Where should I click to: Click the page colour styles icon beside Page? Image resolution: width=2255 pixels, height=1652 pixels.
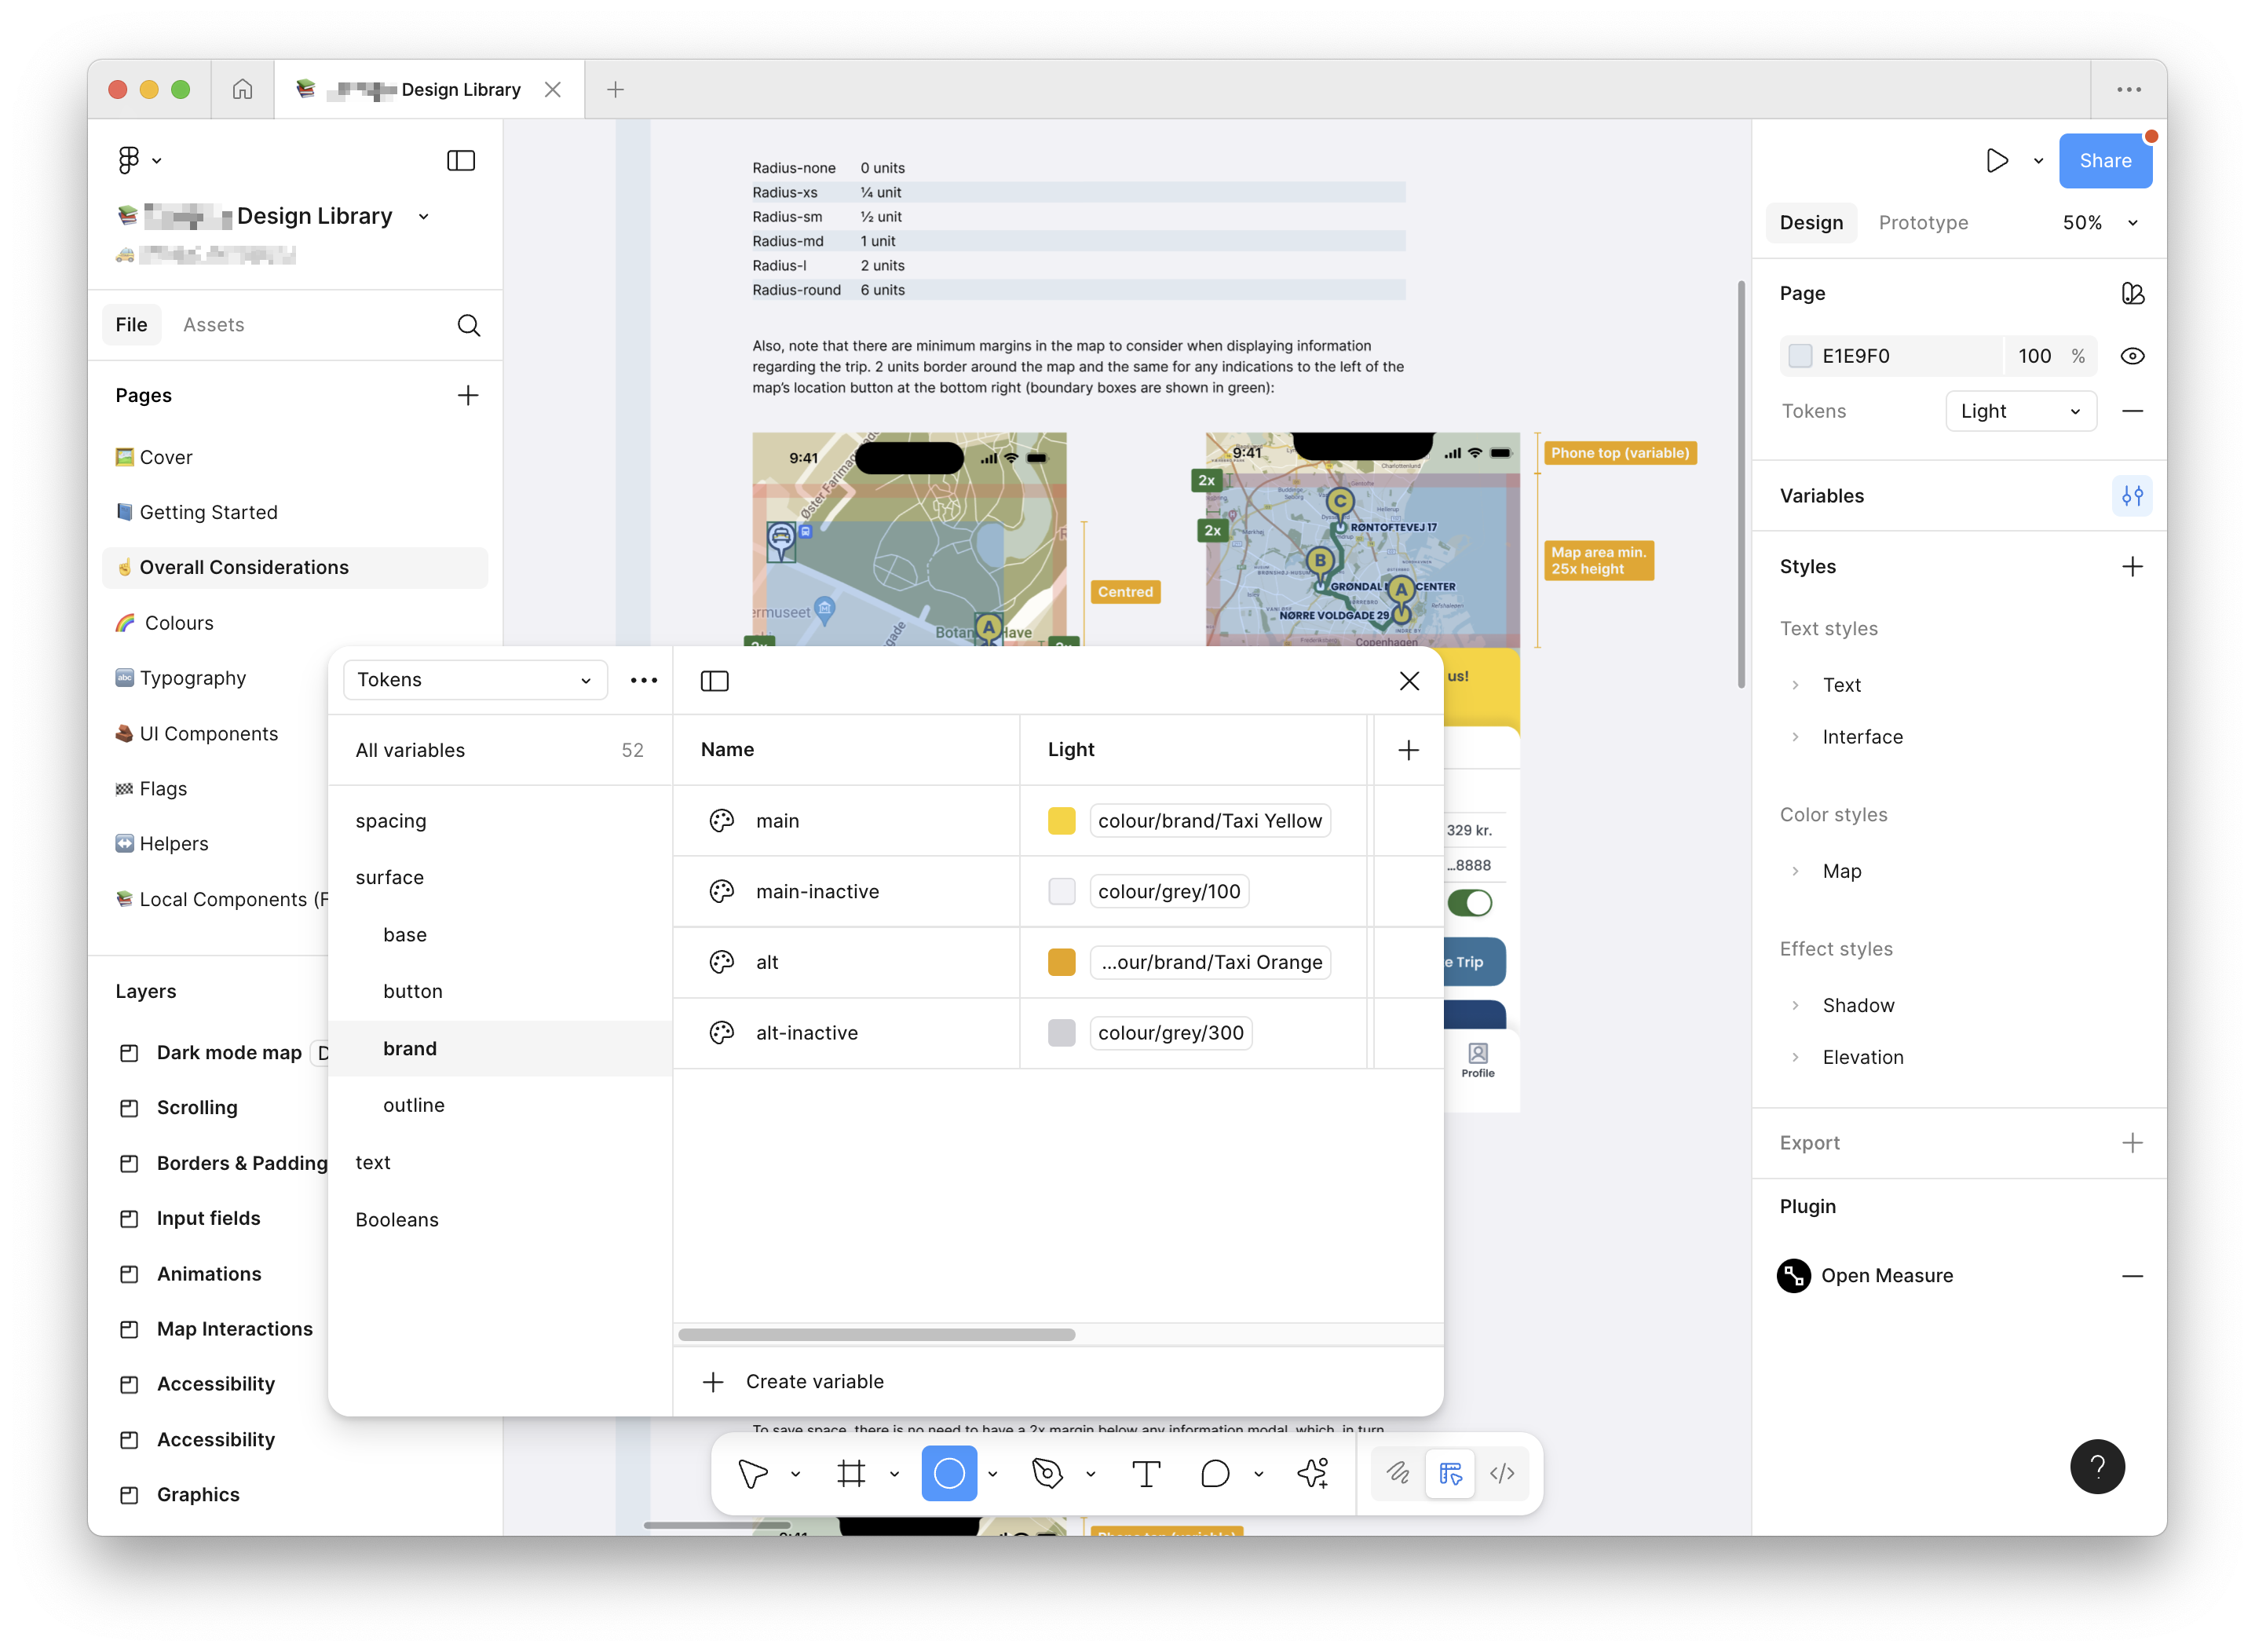tap(2132, 293)
